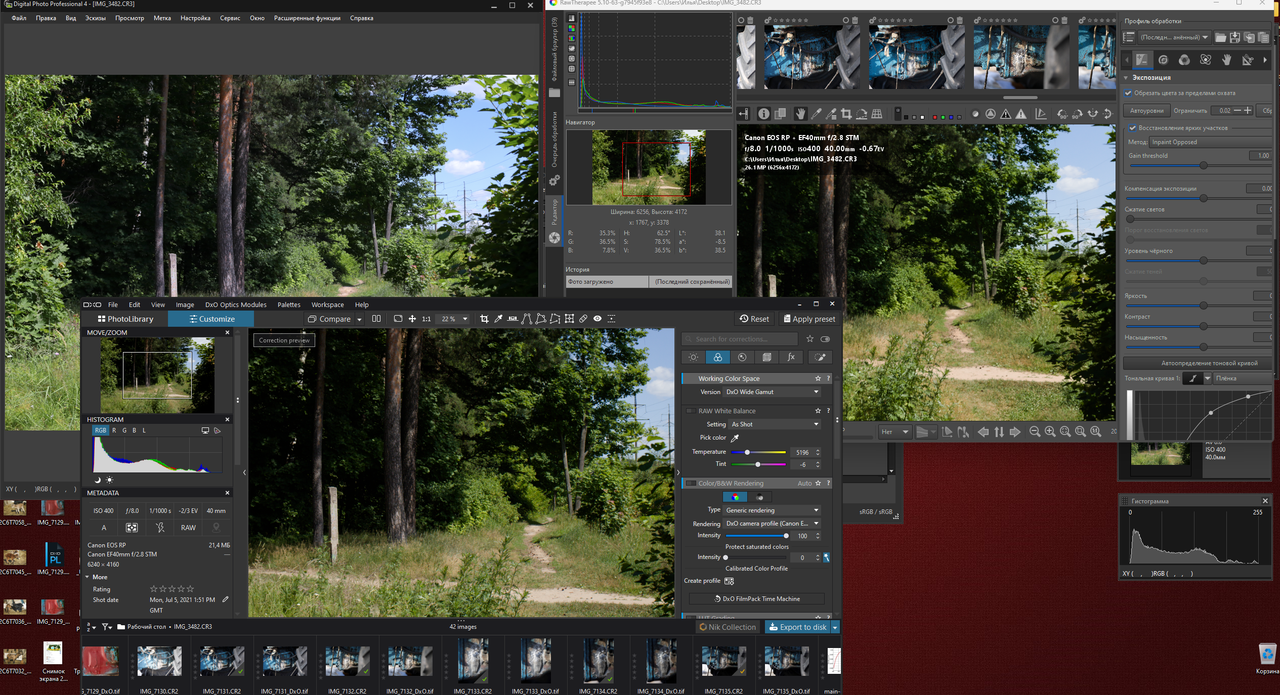Select the Crop tool in DxO toolbar

484,319
